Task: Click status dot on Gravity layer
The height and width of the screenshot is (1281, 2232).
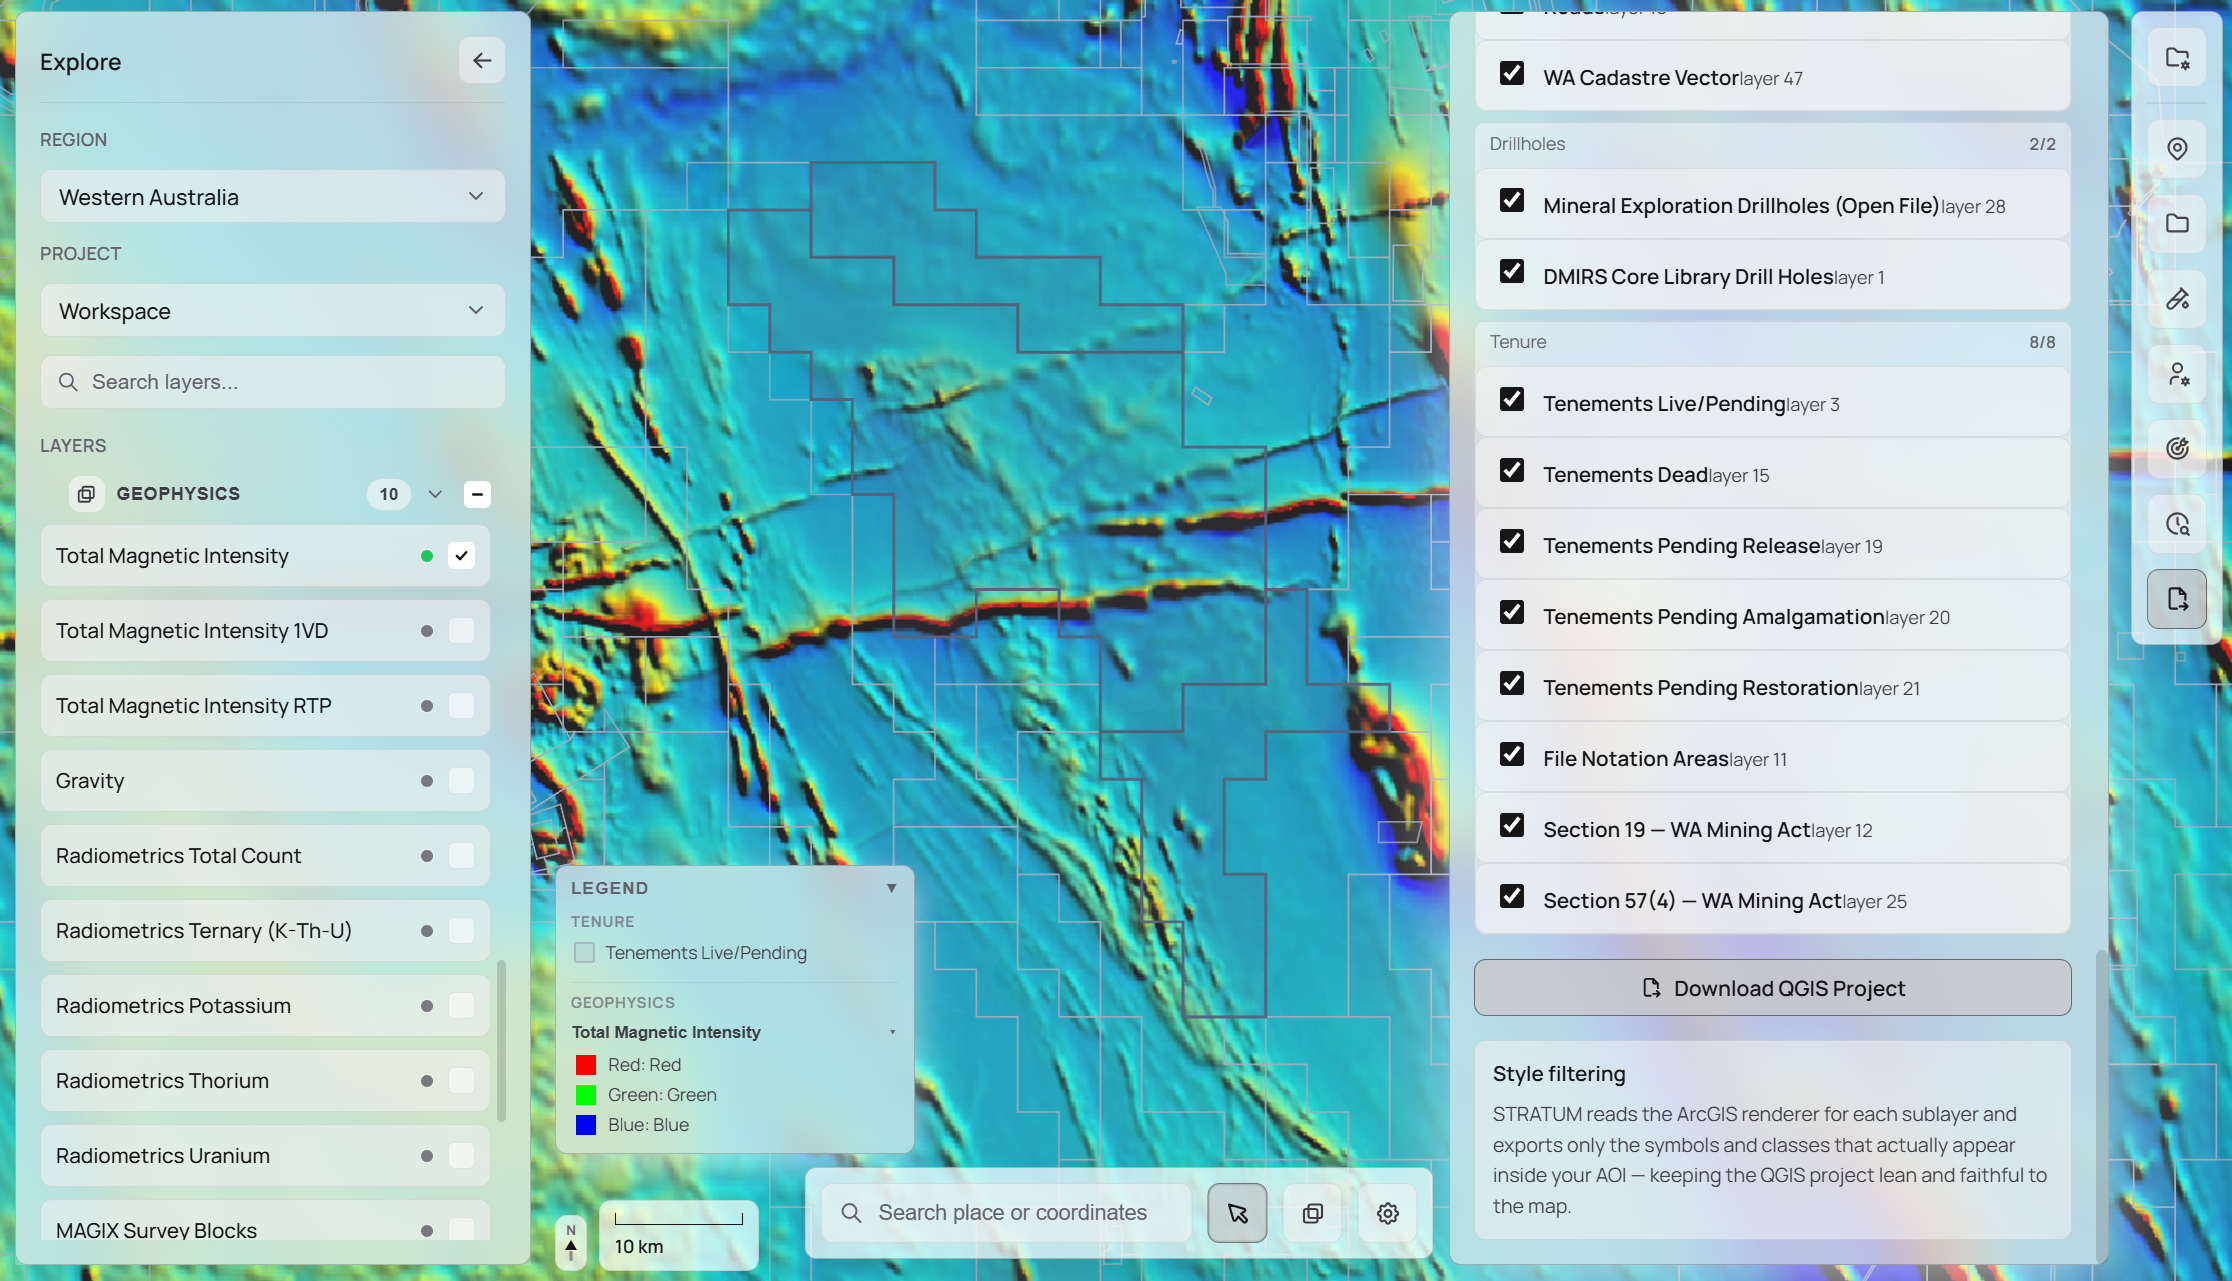Action: click(427, 781)
